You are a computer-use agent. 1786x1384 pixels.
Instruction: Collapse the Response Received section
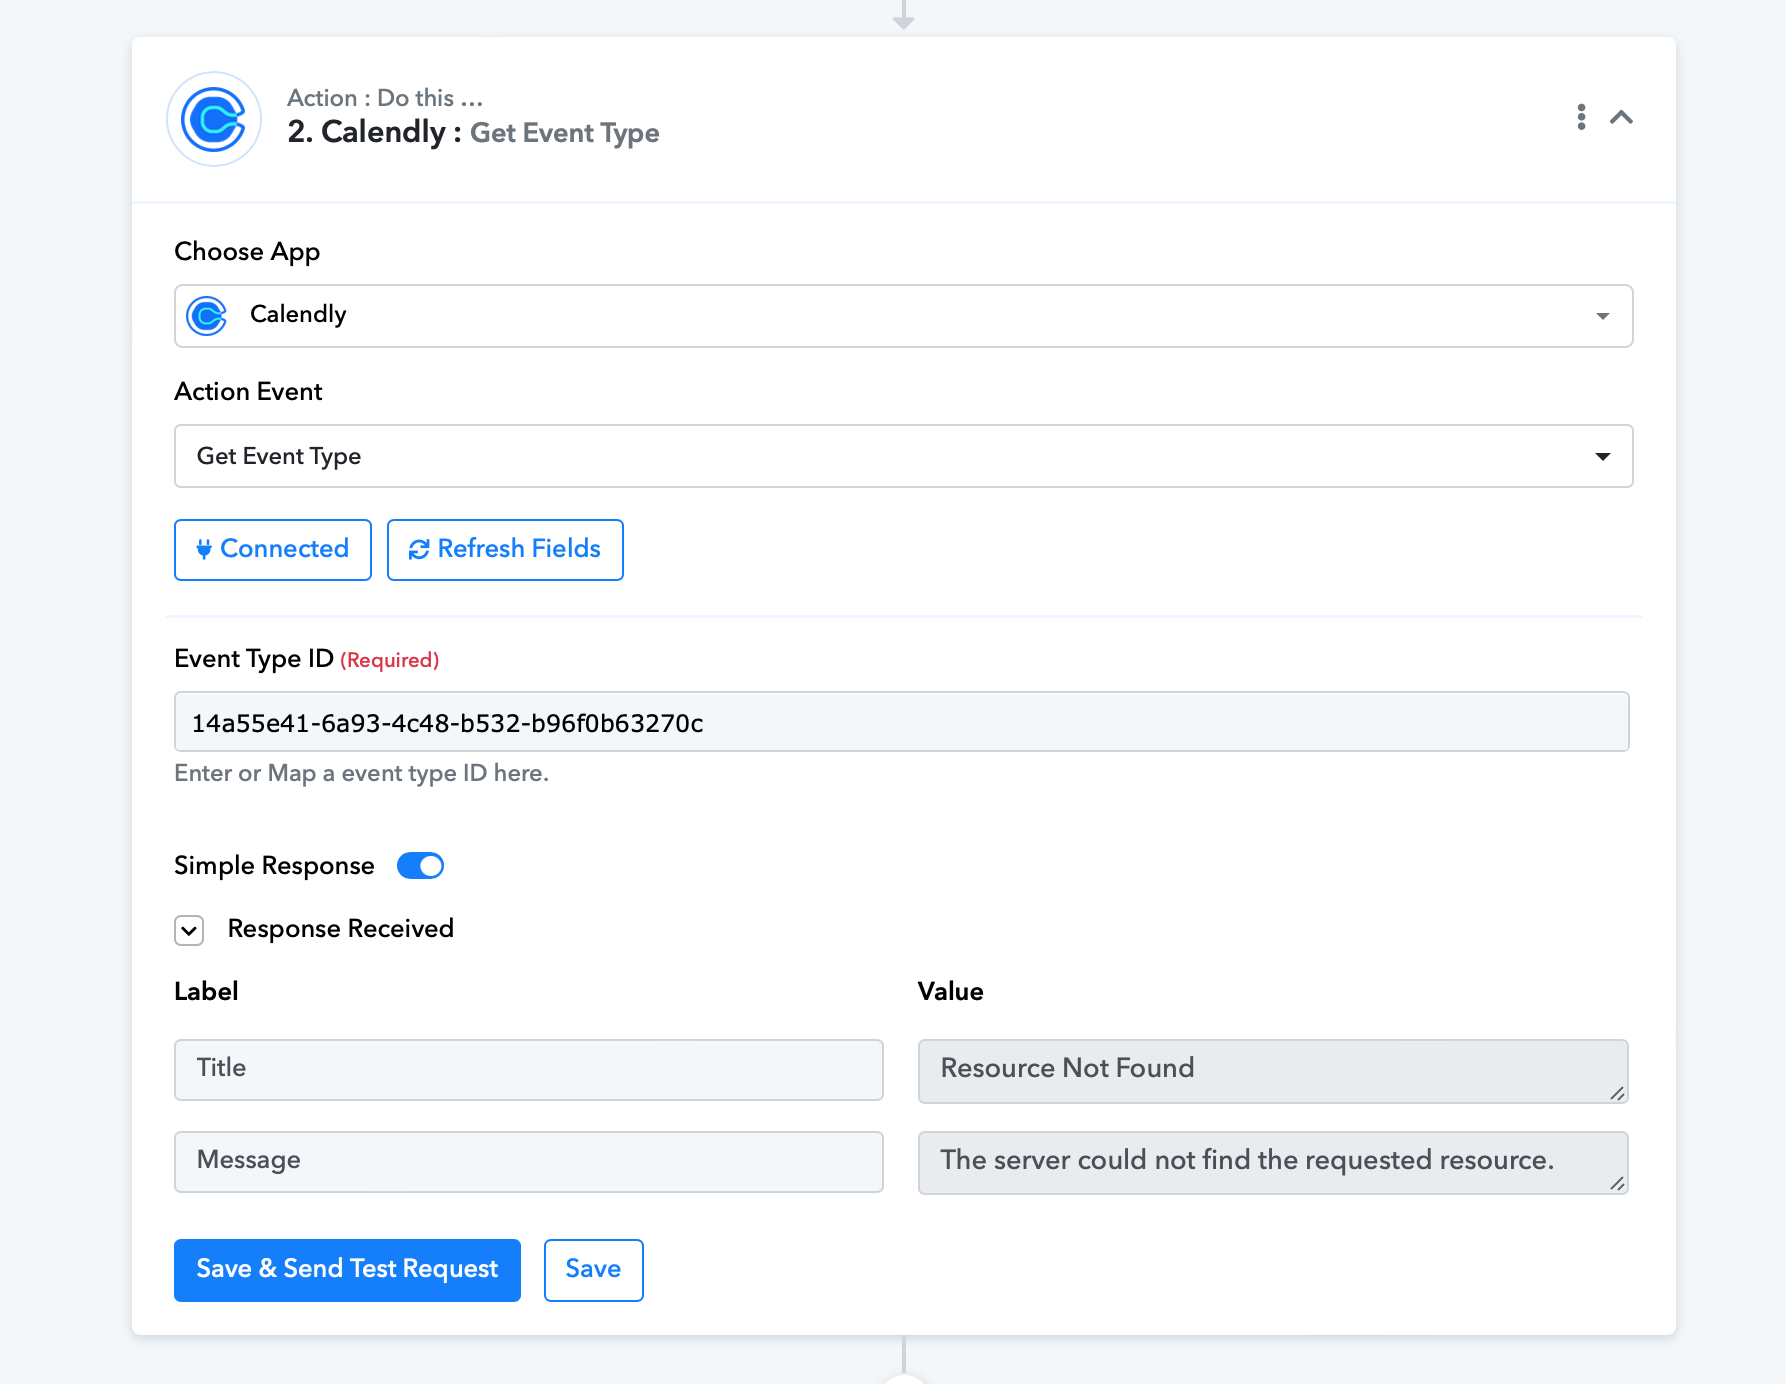[189, 930]
